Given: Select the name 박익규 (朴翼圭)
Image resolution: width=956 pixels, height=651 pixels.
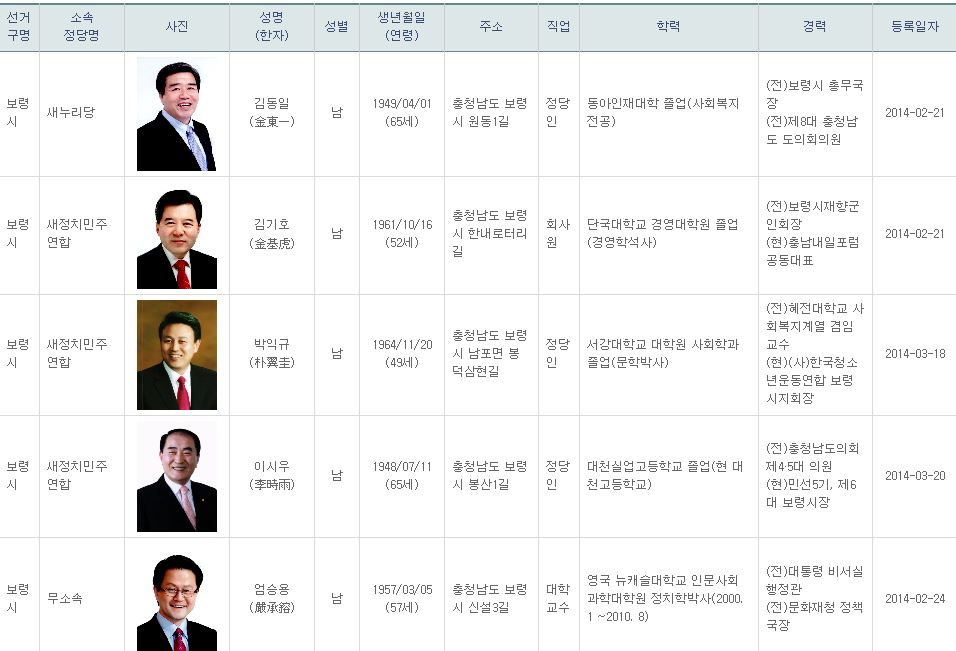Looking at the screenshot, I should click(272, 354).
